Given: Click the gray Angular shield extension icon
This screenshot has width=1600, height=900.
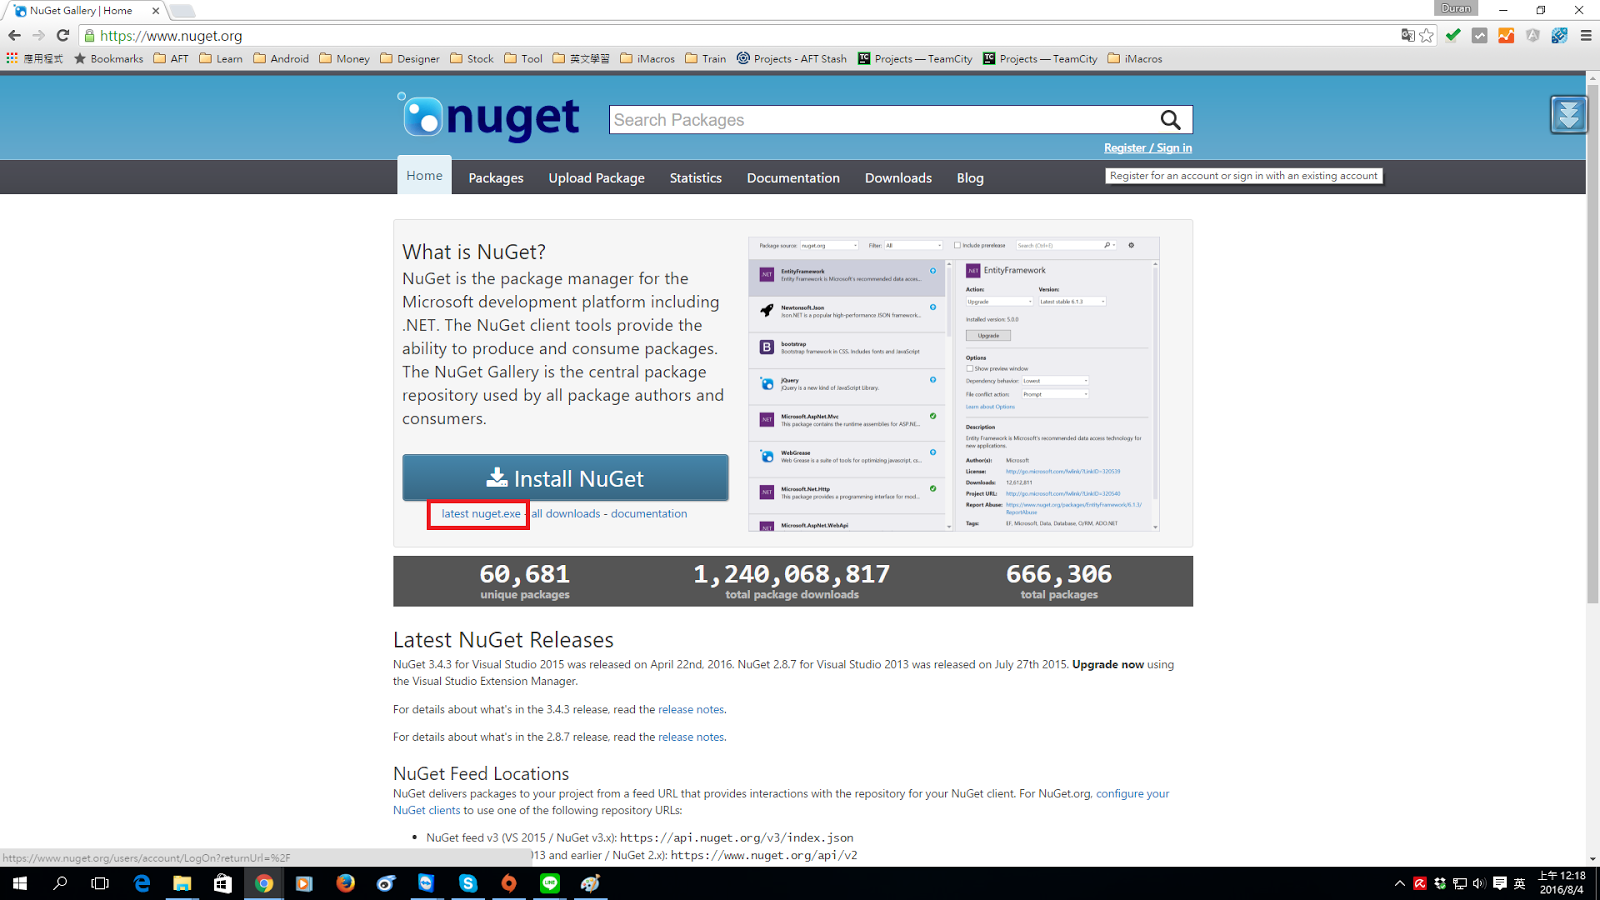Looking at the screenshot, I should click(x=1533, y=35).
